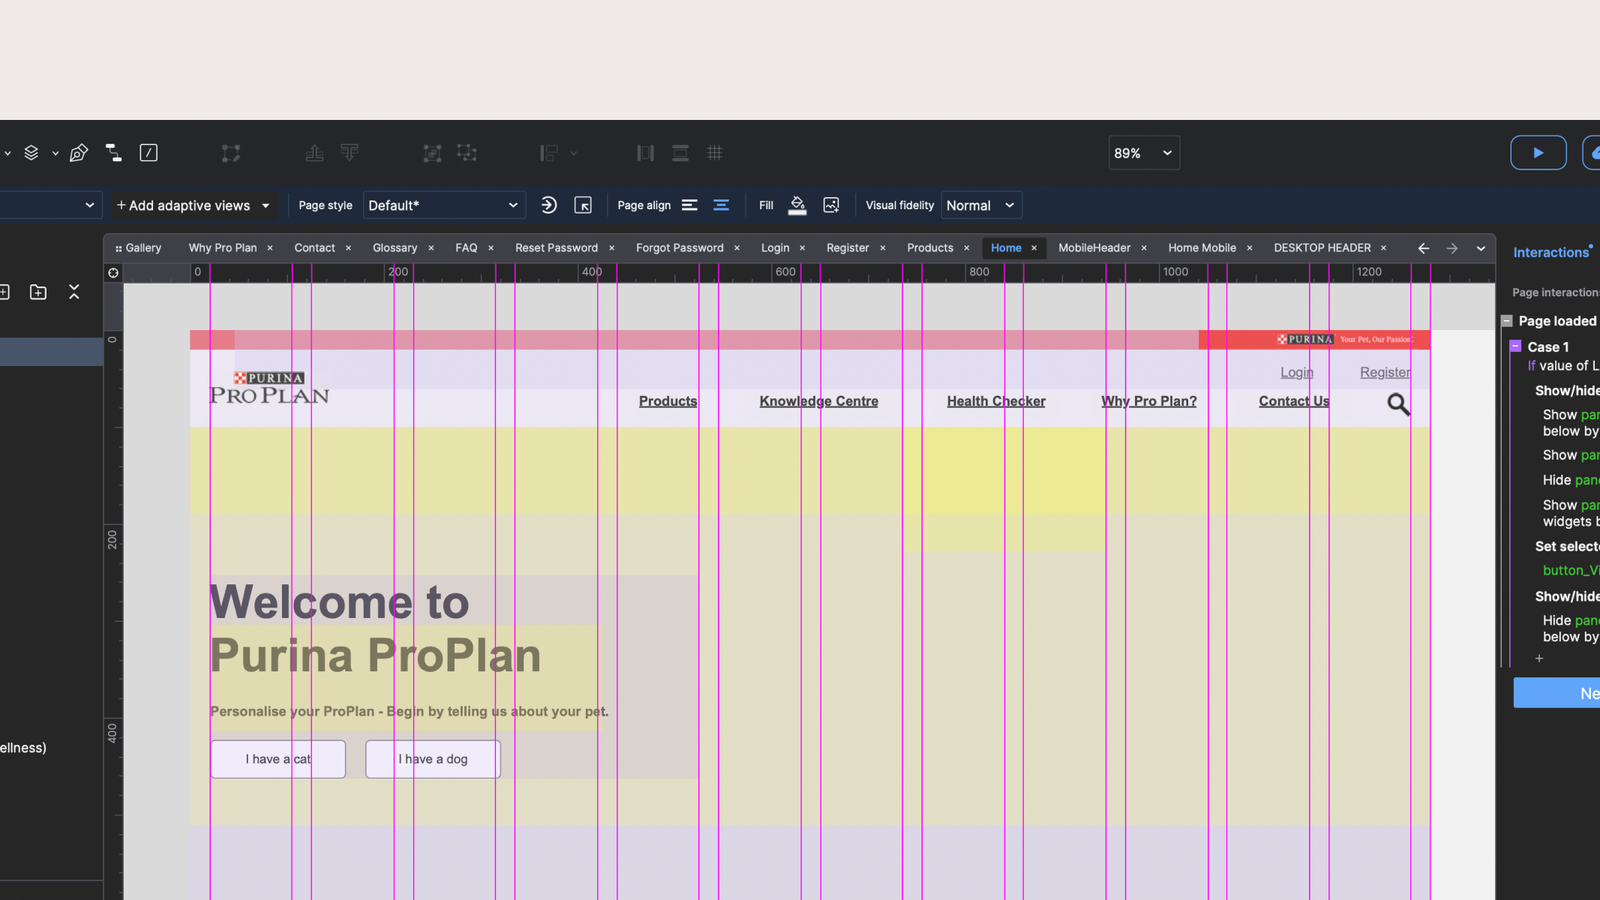Click the magnifier search icon in canvas
Screen dimensions: 1600x900
[x=1398, y=404]
